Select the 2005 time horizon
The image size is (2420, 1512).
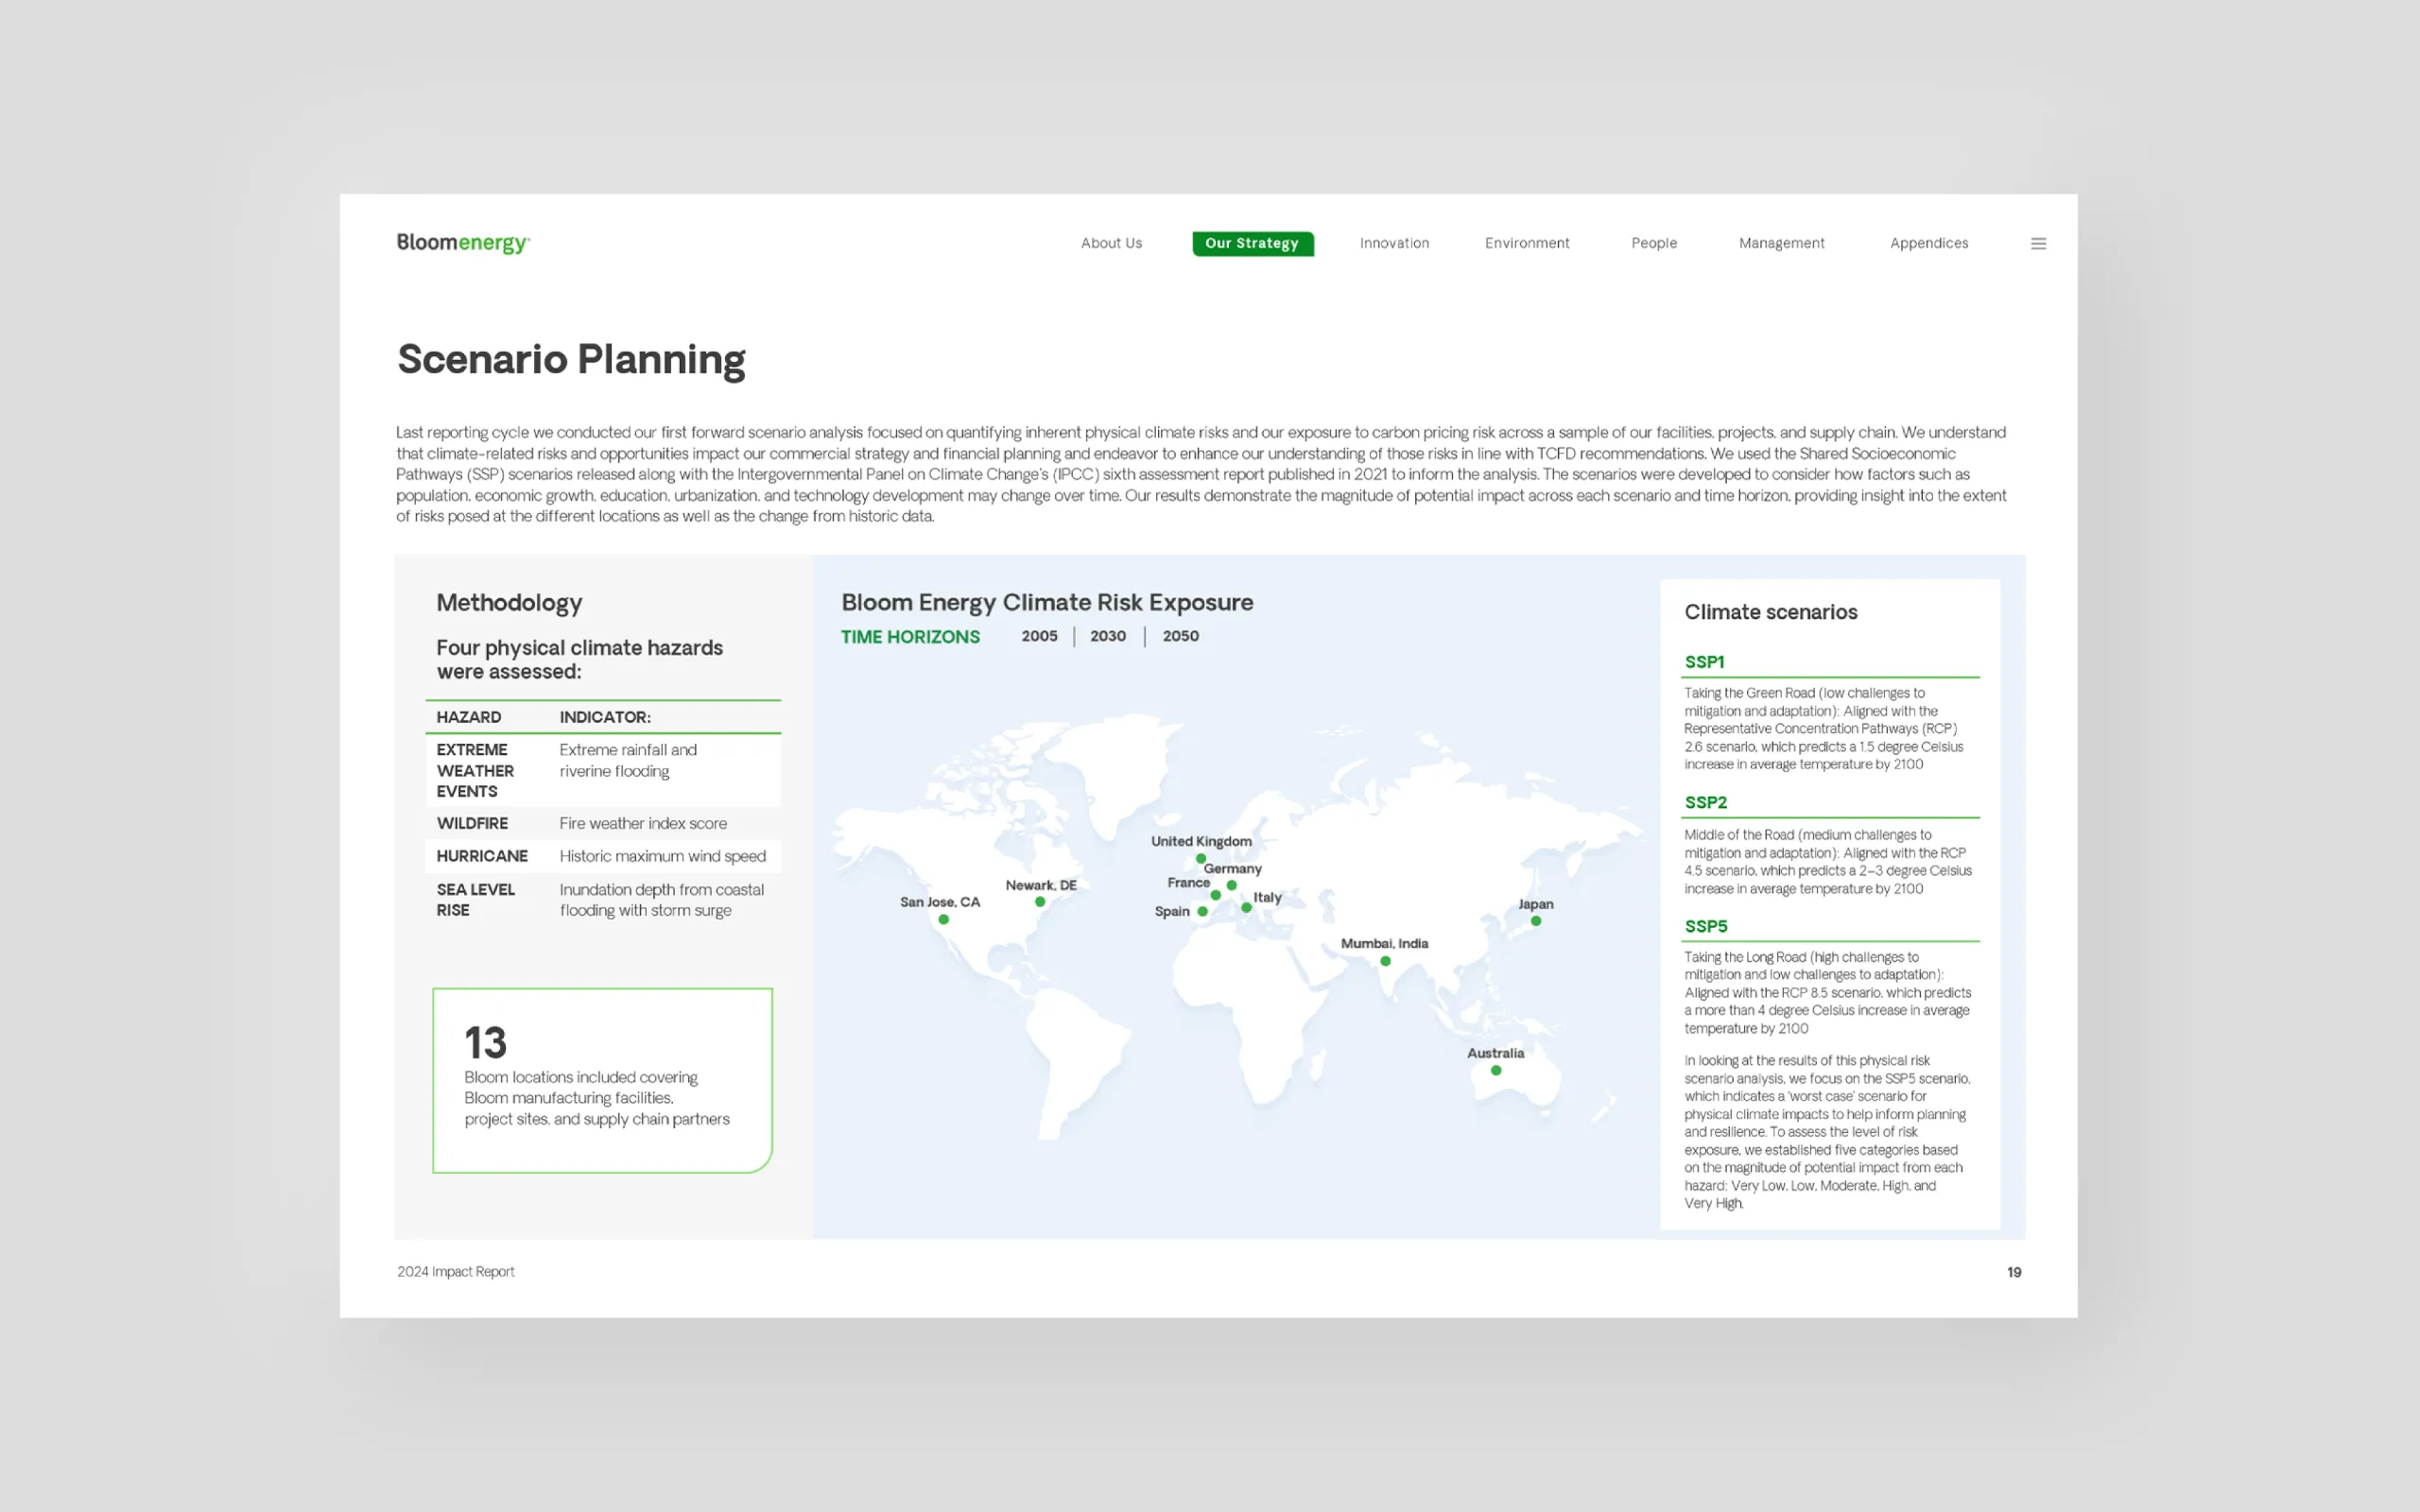coord(1039,636)
